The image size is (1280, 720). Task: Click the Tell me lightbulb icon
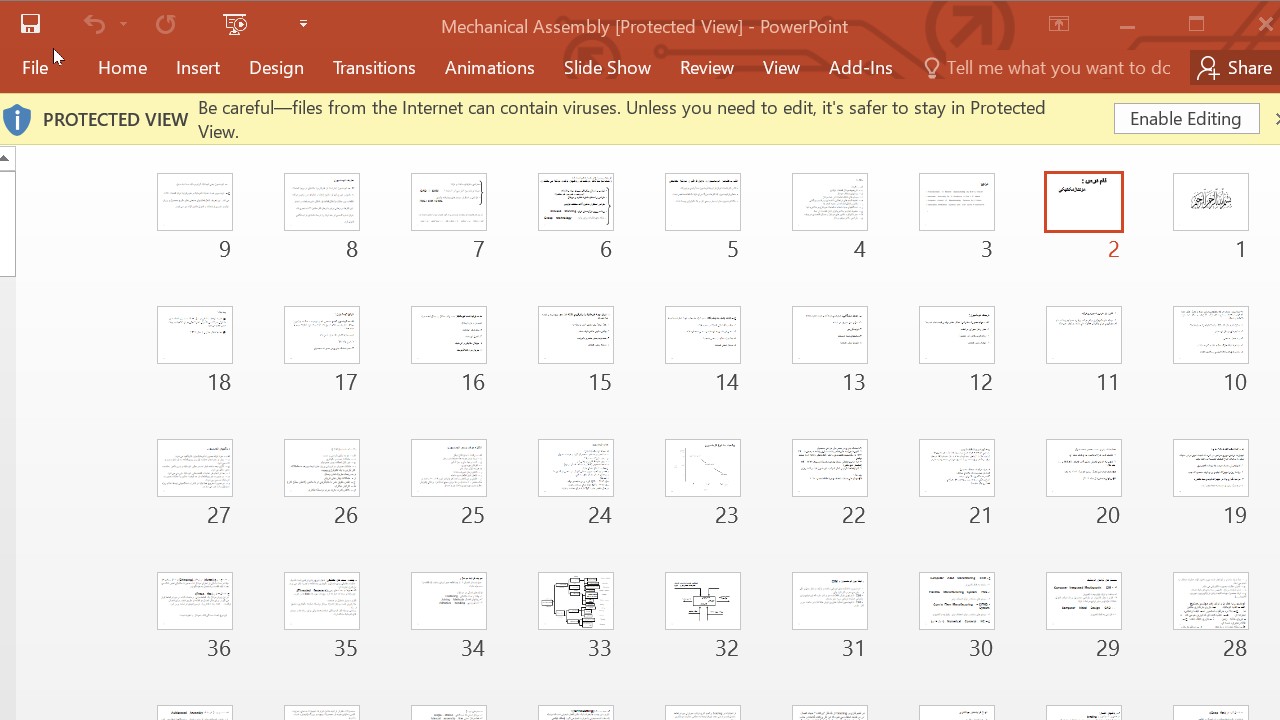[x=932, y=68]
